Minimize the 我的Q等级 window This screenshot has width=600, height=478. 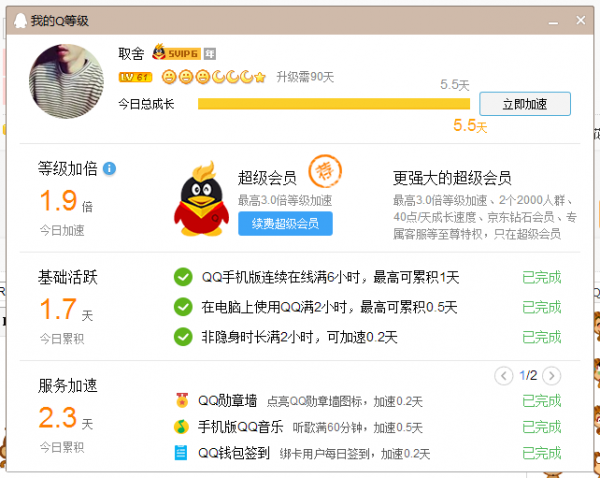(553, 21)
